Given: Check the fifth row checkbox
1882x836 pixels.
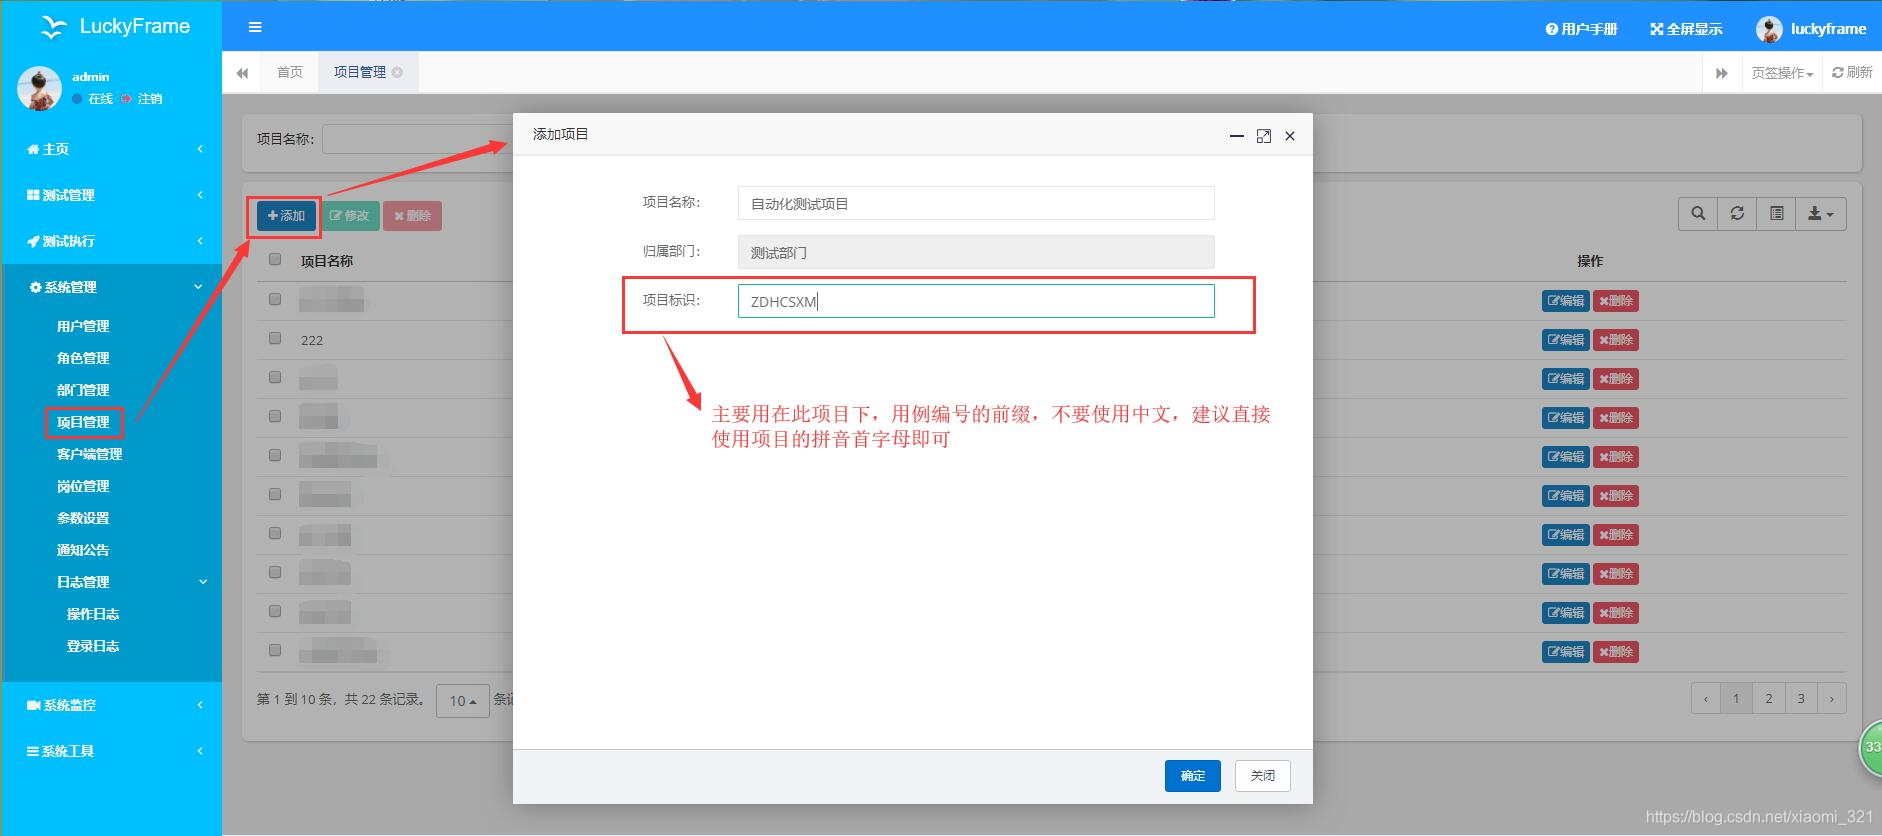Looking at the screenshot, I should click(x=275, y=455).
